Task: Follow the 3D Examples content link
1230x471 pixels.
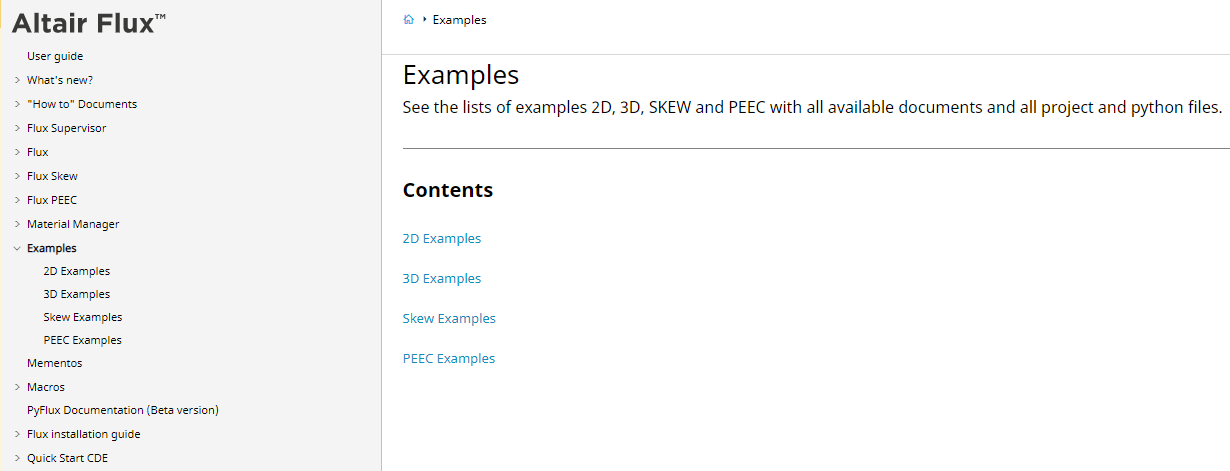Action: point(442,279)
